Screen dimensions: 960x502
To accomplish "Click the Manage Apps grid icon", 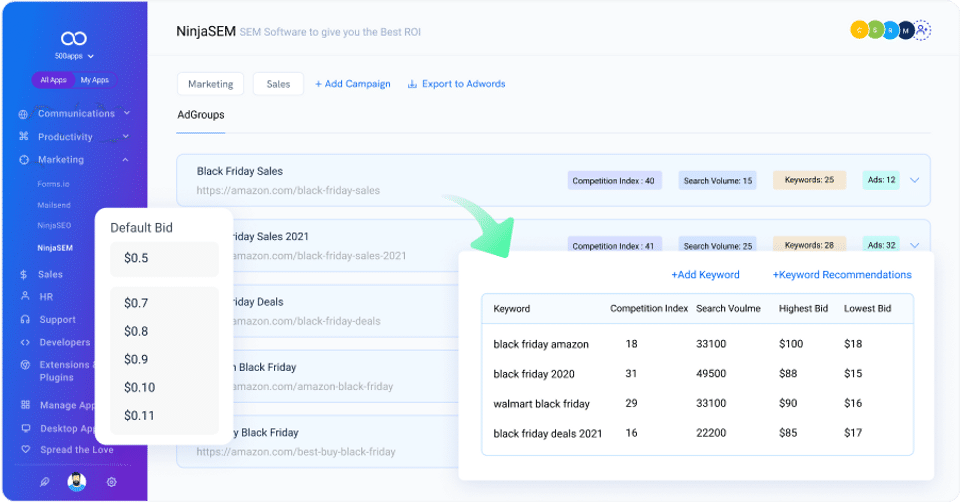I will pos(25,405).
